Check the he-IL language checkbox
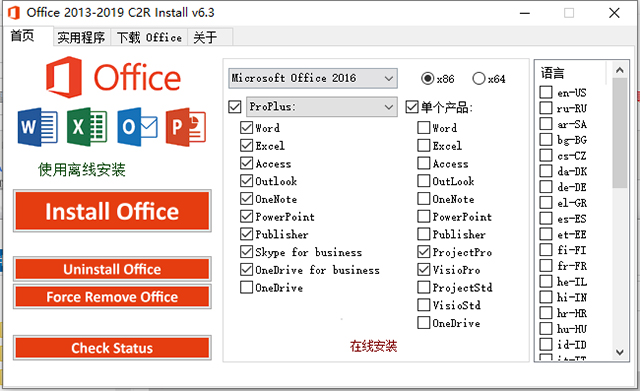This screenshot has width=640, height=391. 546,281
